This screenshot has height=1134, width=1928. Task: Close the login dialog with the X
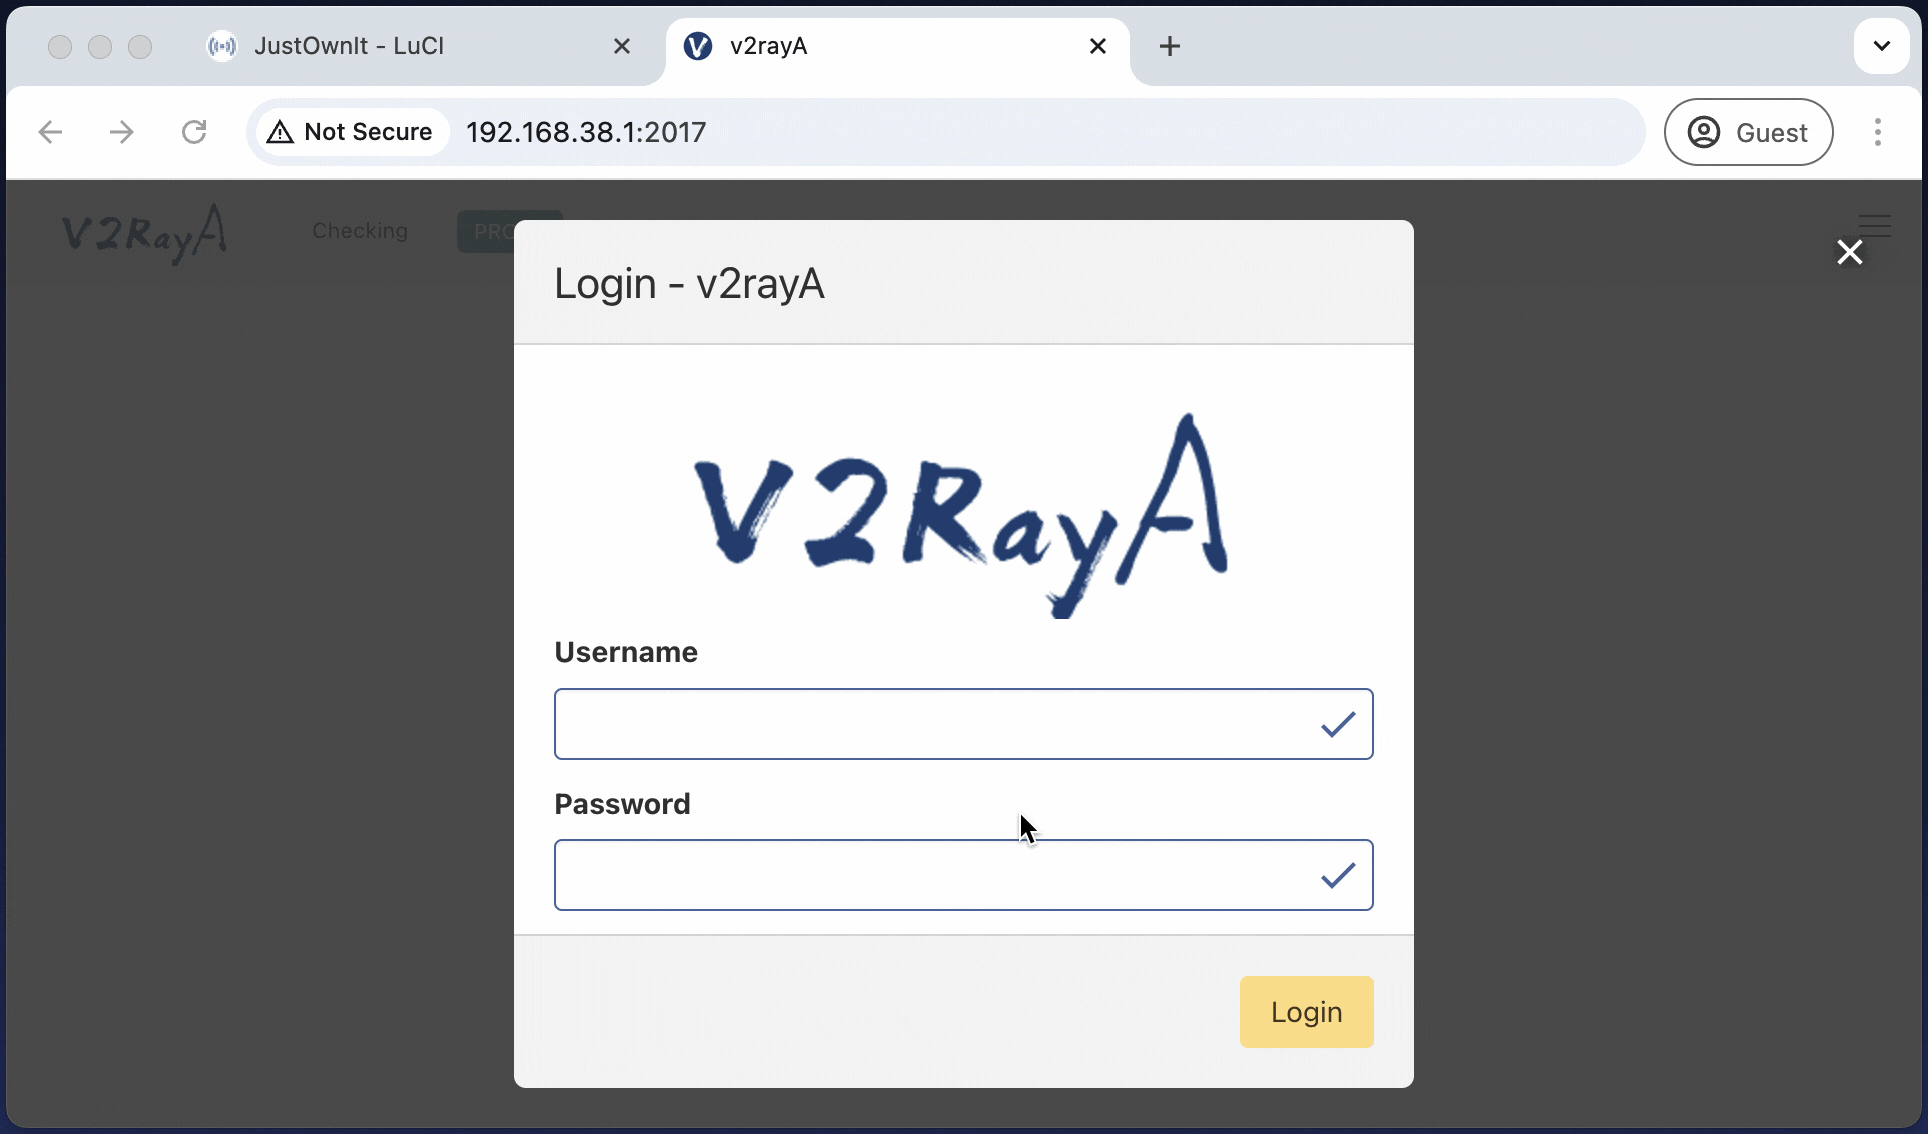[1850, 252]
